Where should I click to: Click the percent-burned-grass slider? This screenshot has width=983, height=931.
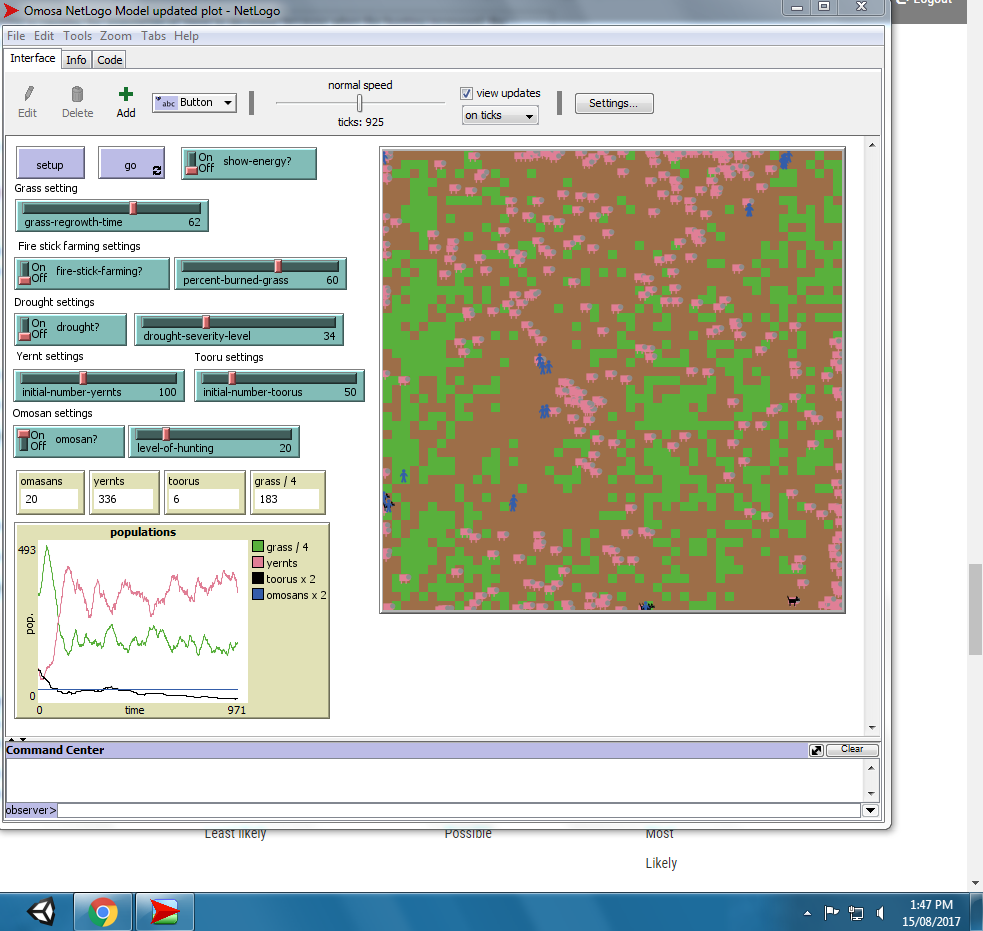(260, 273)
